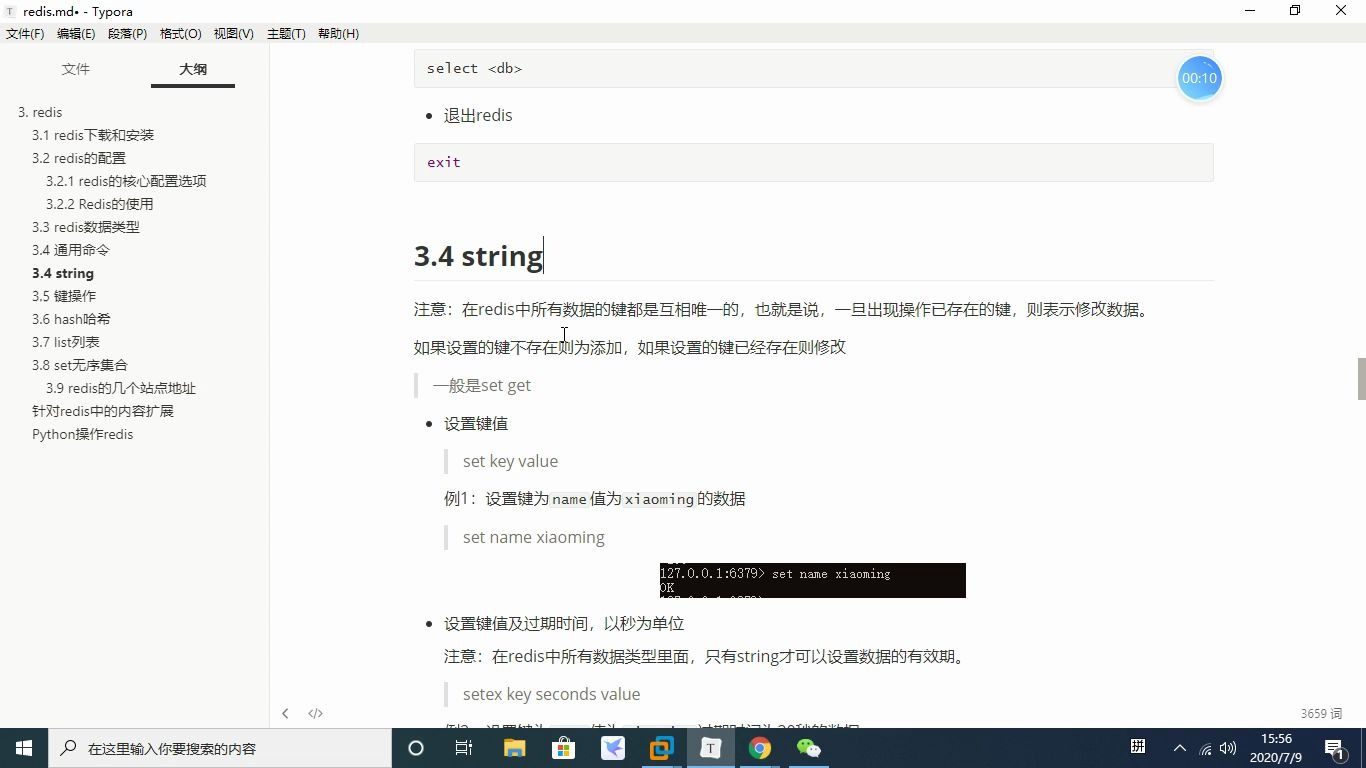The height and width of the screenshot is (768, 1366).
Task: Open File Explorer from taskbar
Action: click(x=514, y=748)
